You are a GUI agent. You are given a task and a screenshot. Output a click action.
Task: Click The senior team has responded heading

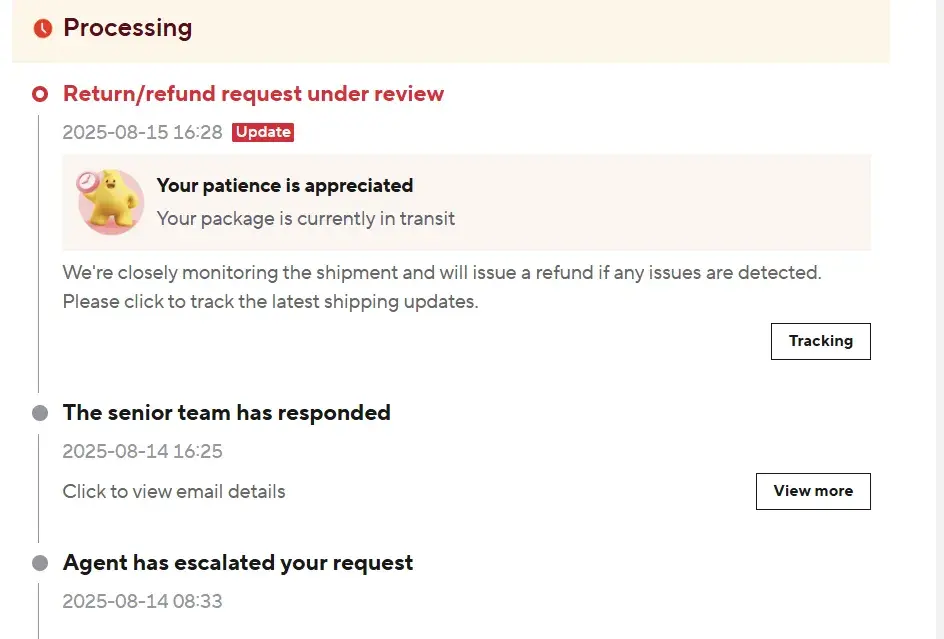[x=226, y=413]
